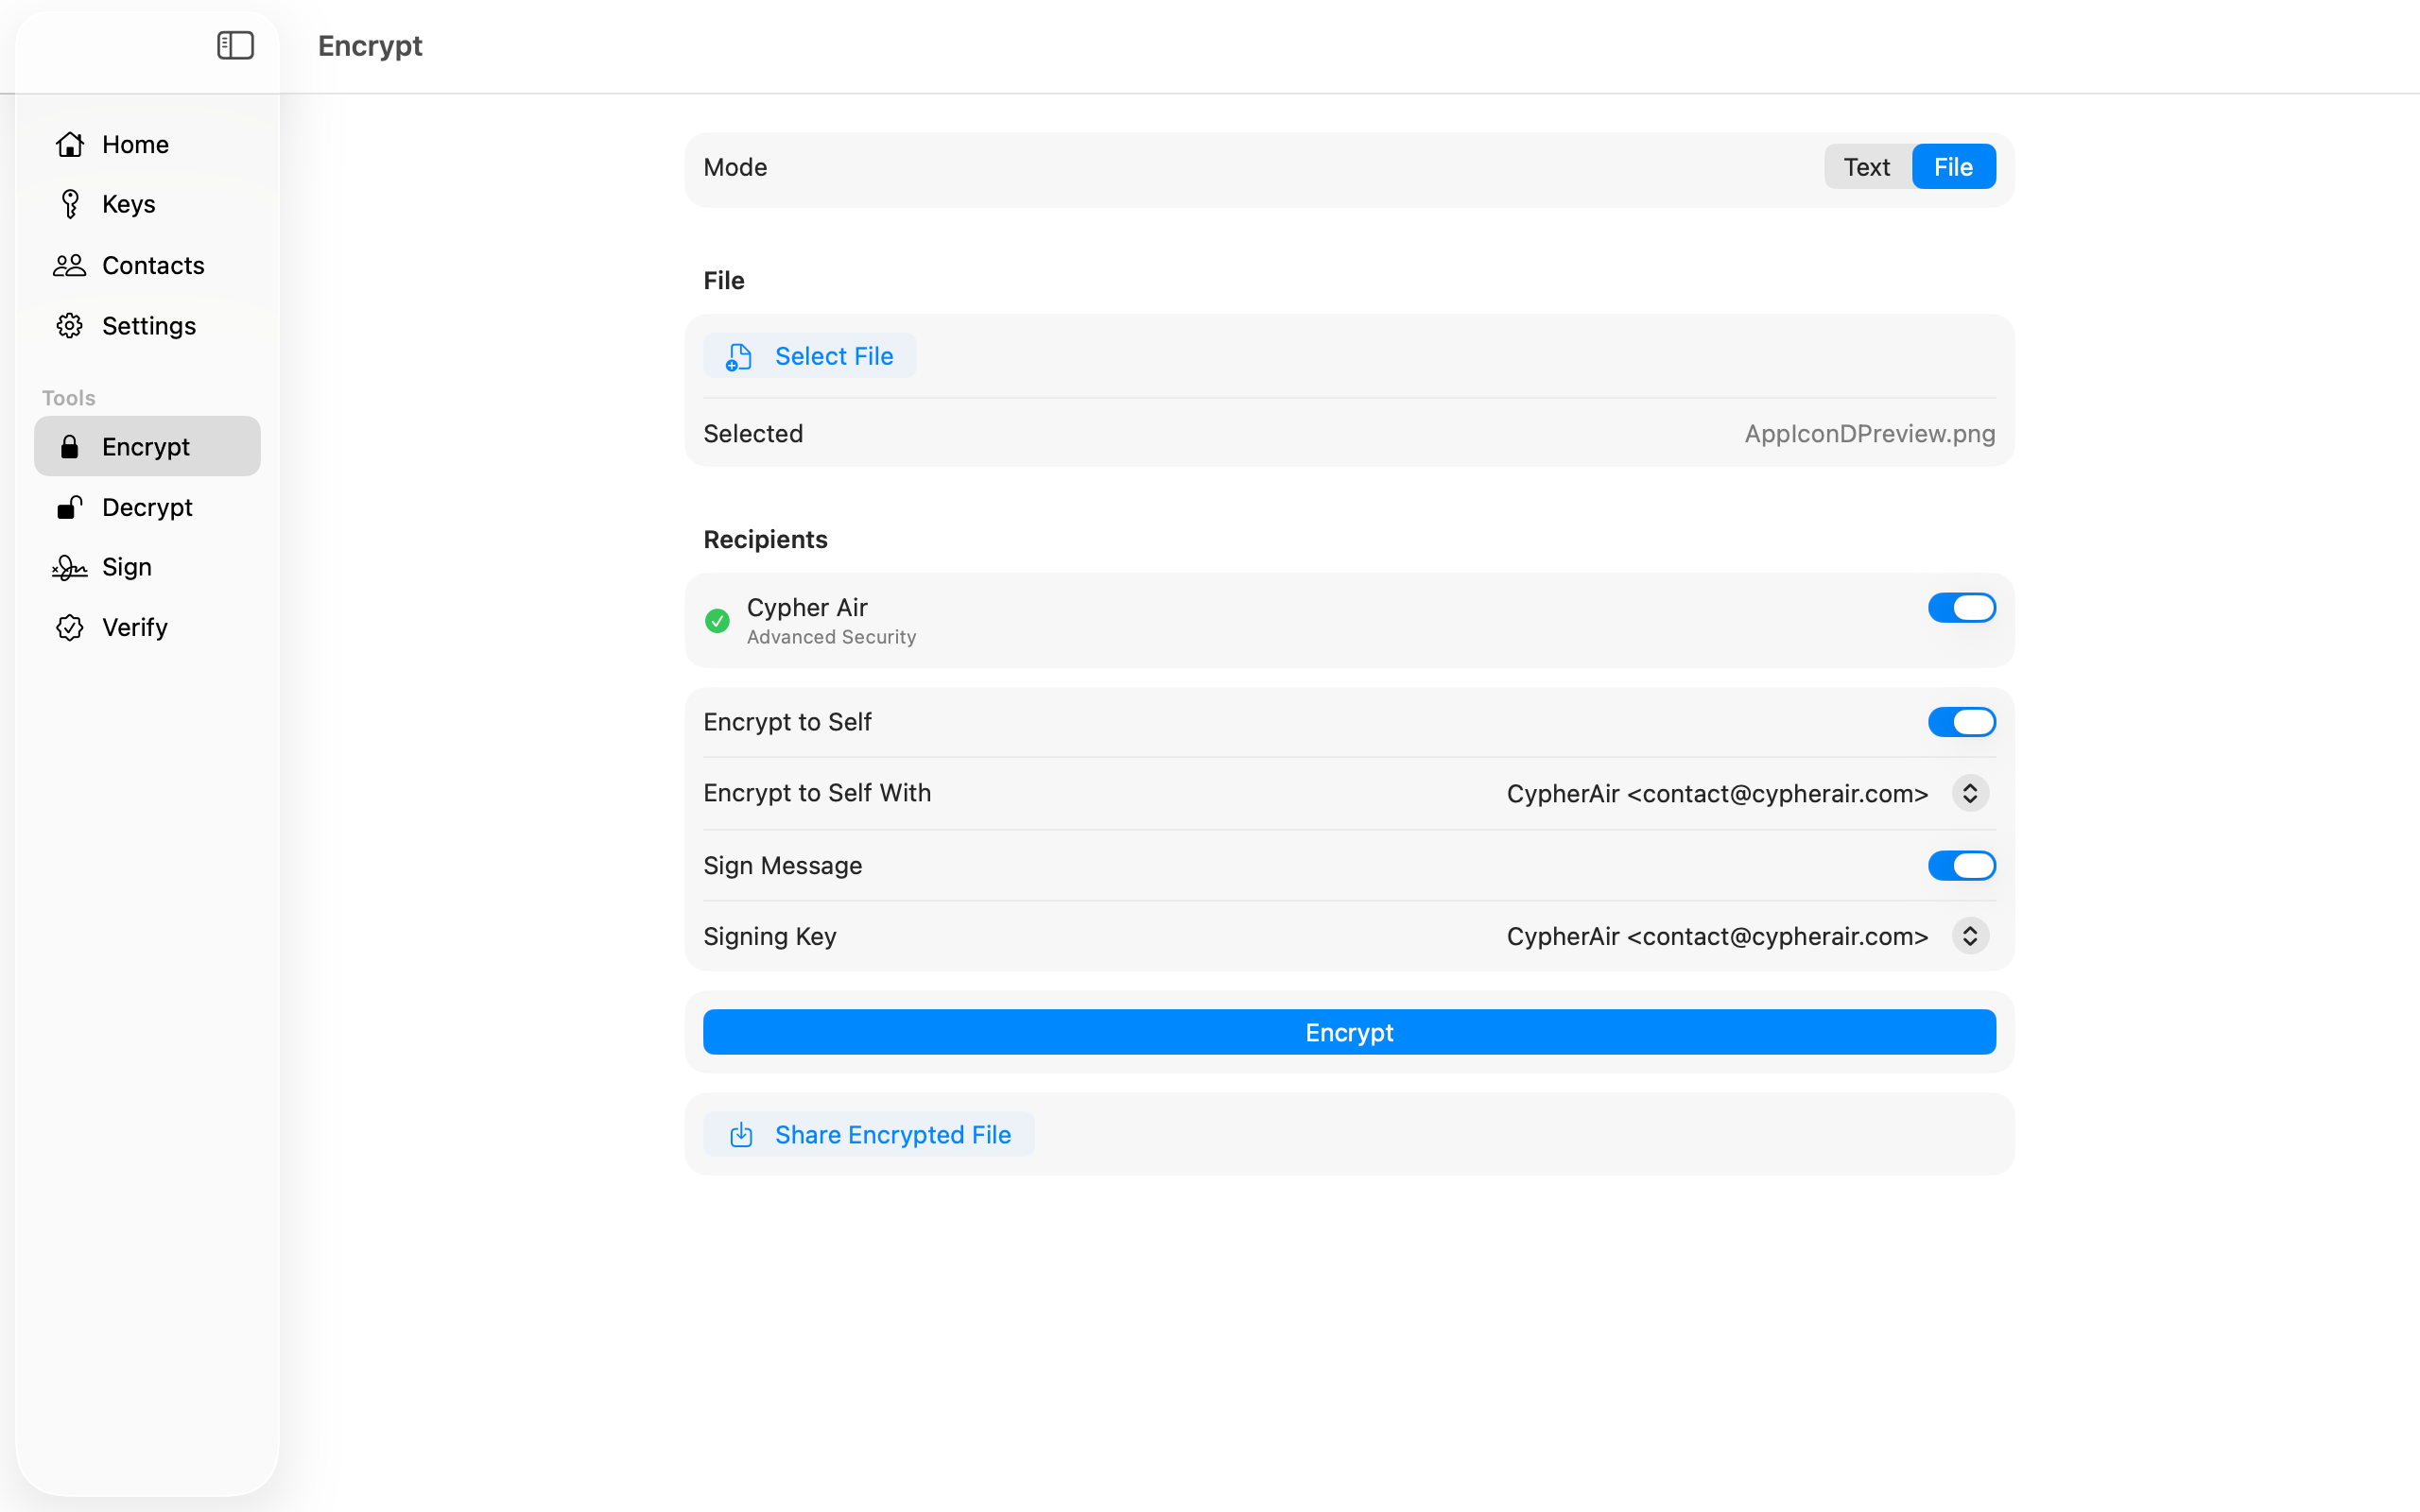Click the Contacts people icon
Viewport: 2420px width, 1512px height.
(x=70, y=265)
